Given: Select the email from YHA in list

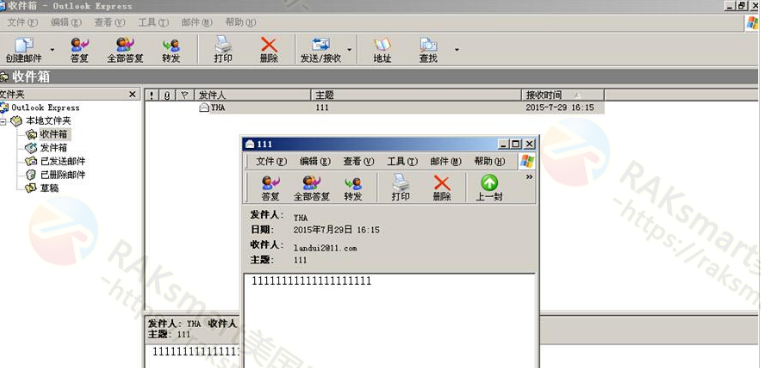Looking at the screenshot, I should (375, 108).
